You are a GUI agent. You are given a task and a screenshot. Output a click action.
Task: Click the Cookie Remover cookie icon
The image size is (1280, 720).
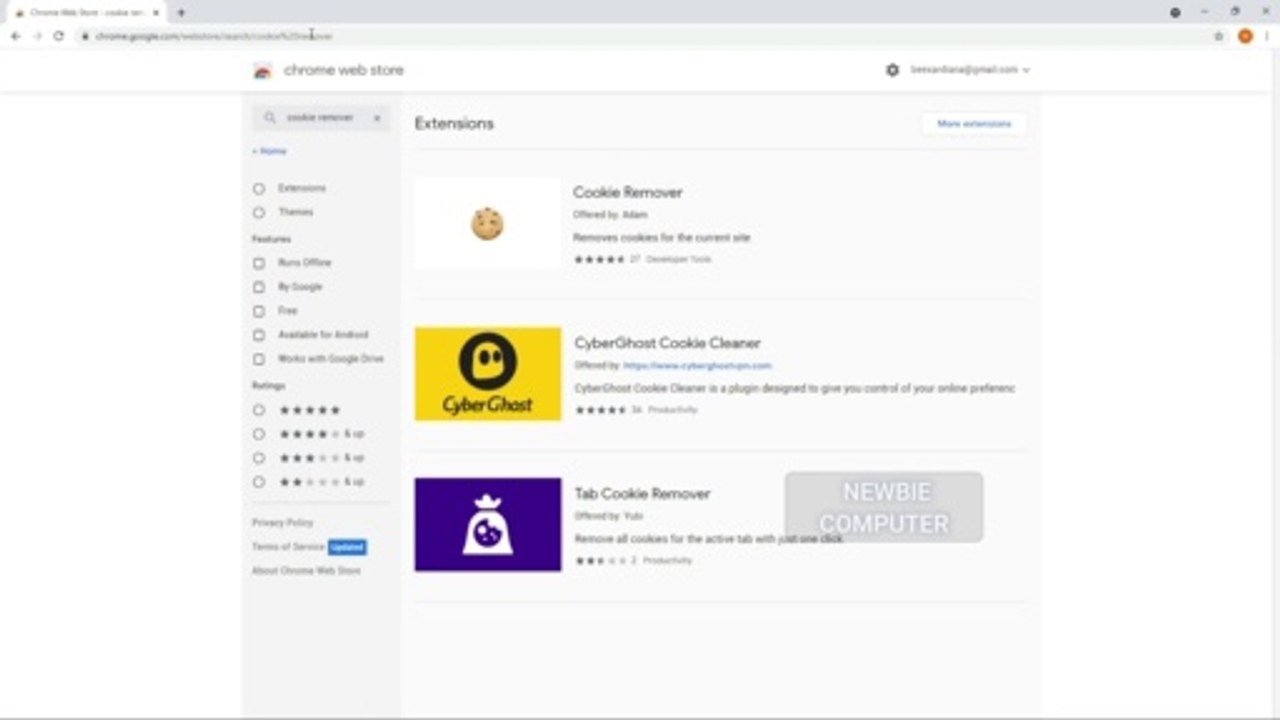click(x=487, y=223)
